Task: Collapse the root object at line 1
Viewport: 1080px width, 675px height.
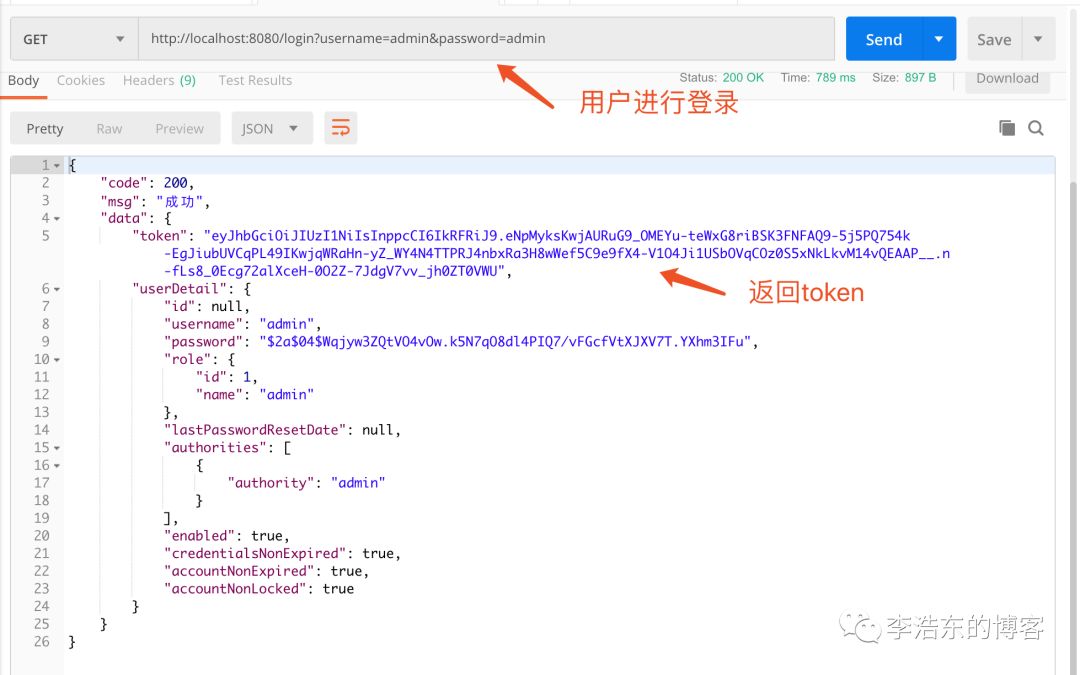Action: click(56, 166)
